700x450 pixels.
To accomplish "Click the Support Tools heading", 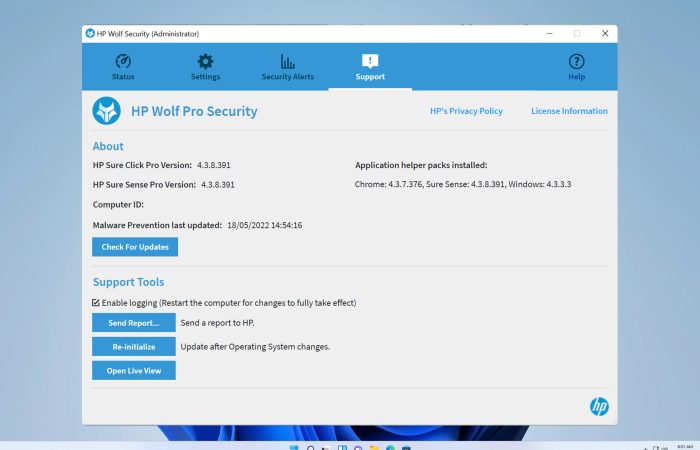I will pyautogui.click(x=129, y=282).
